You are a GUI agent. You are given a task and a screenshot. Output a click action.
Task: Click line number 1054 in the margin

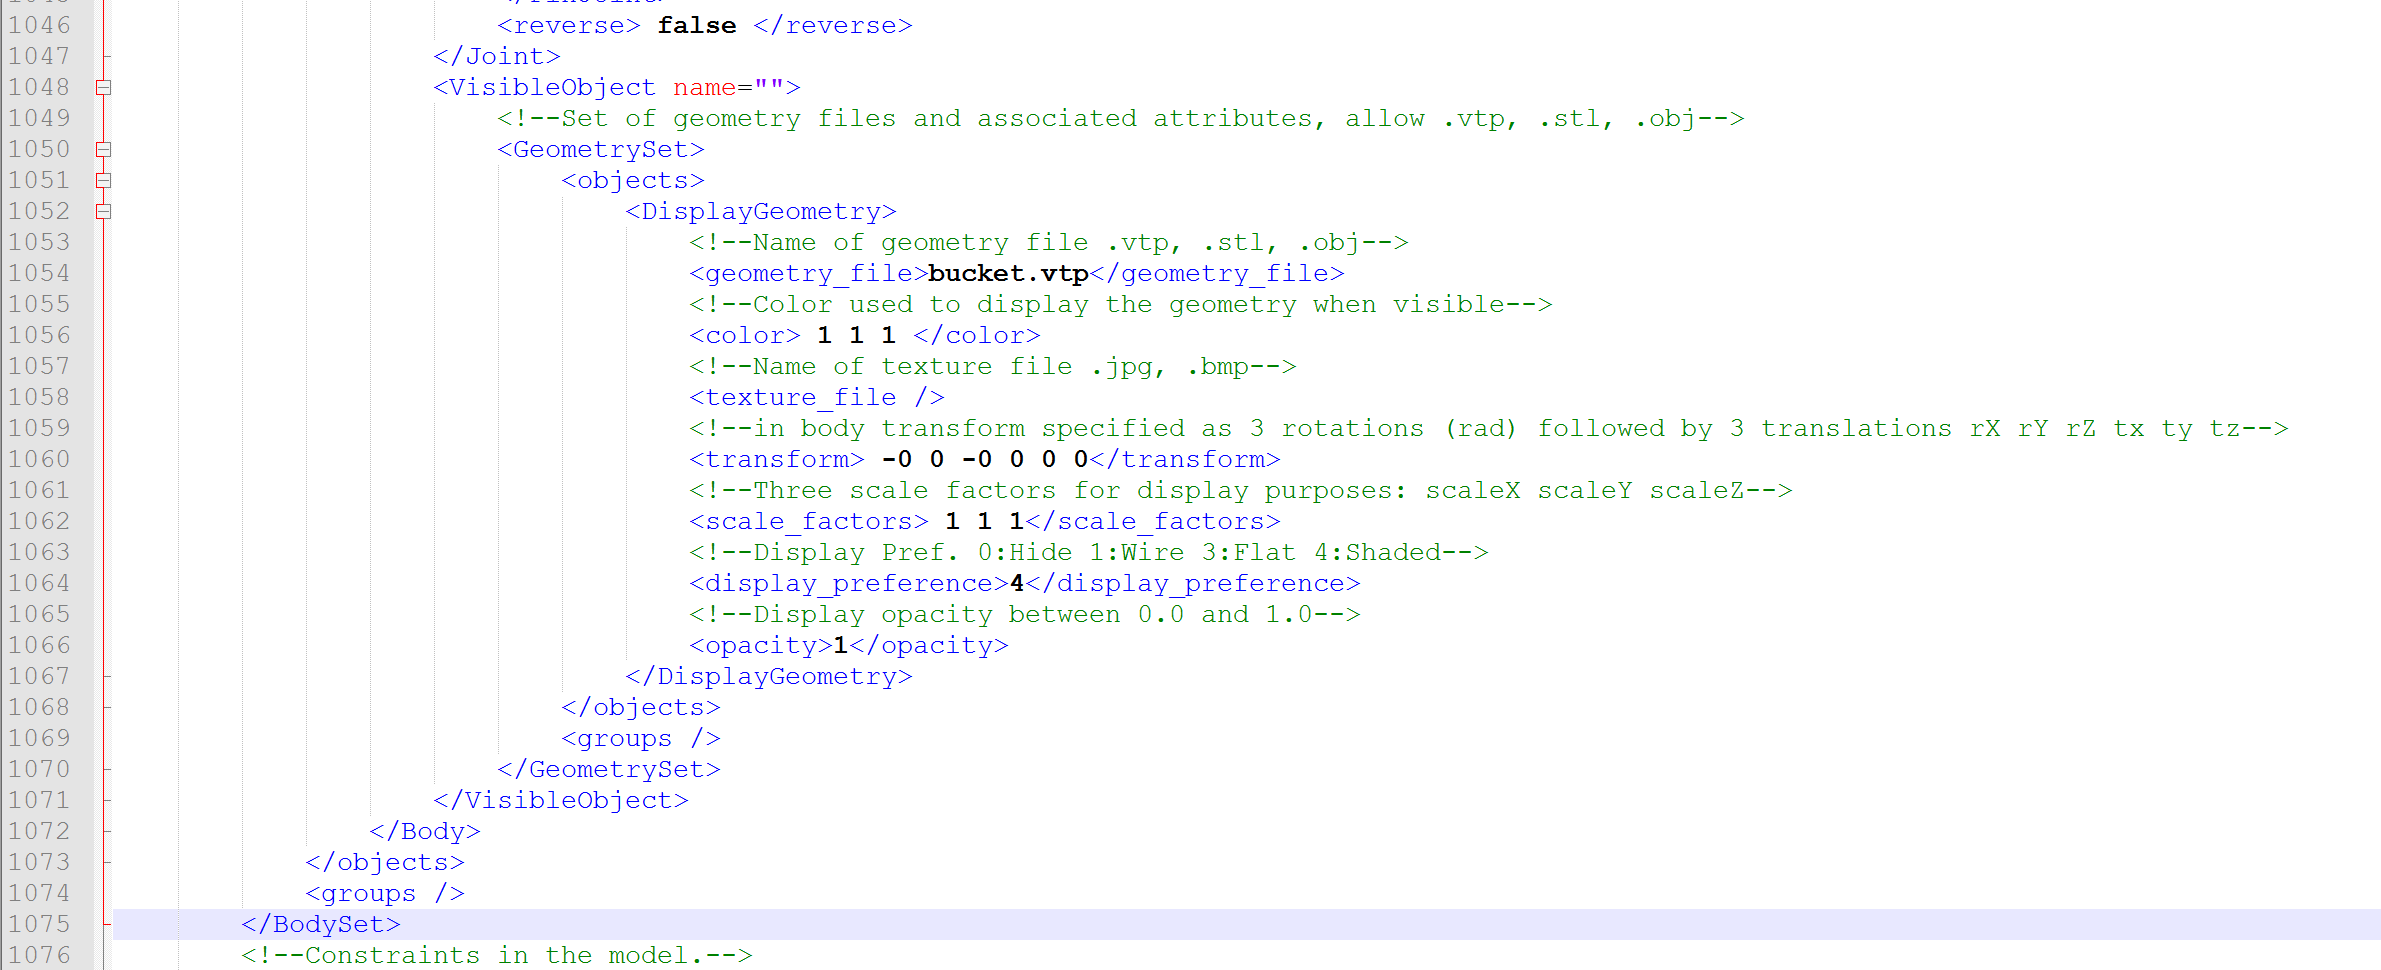coord(42,273)
